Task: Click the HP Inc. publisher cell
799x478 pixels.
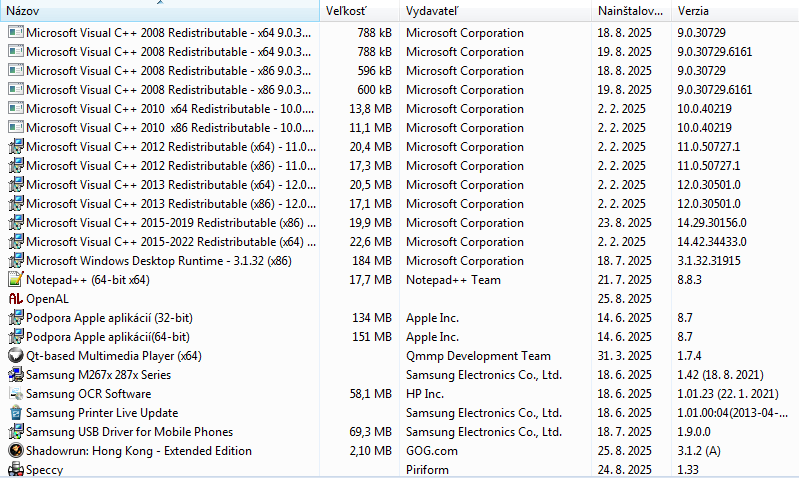Action: point(424,394)
